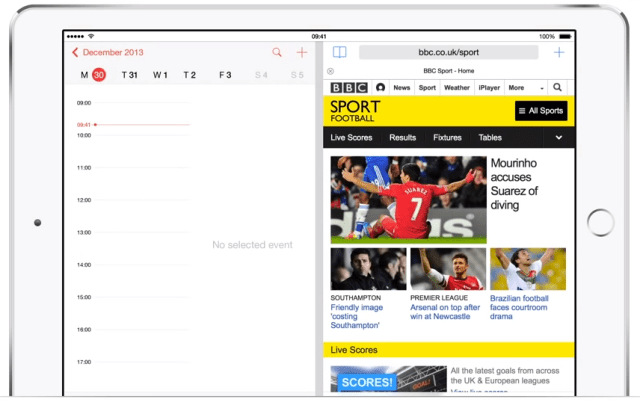
Task: Select F 3 in the week strip
Action: pyautogui.click(x=225, y=75)
